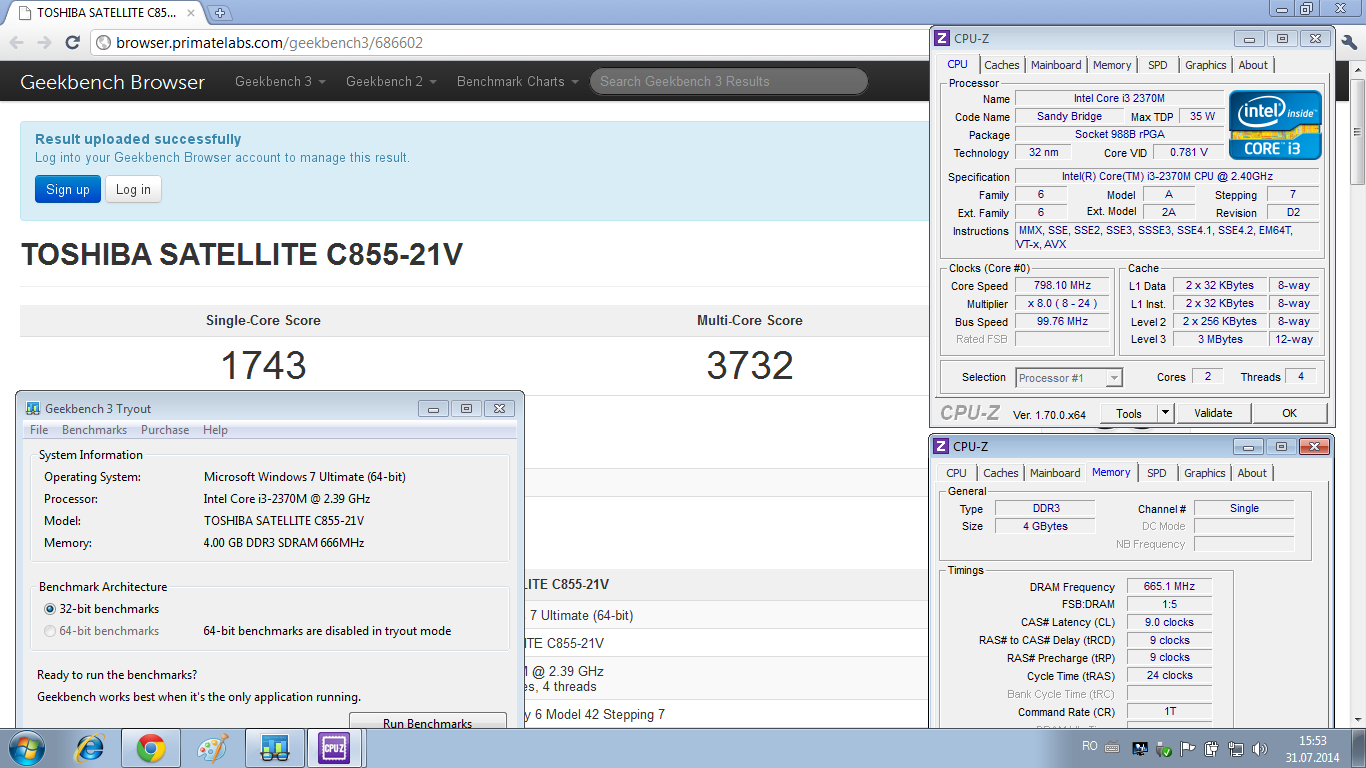Open Paint from the taskbar
Viewport: 1366px width, 768px height.
coord(213,748)
